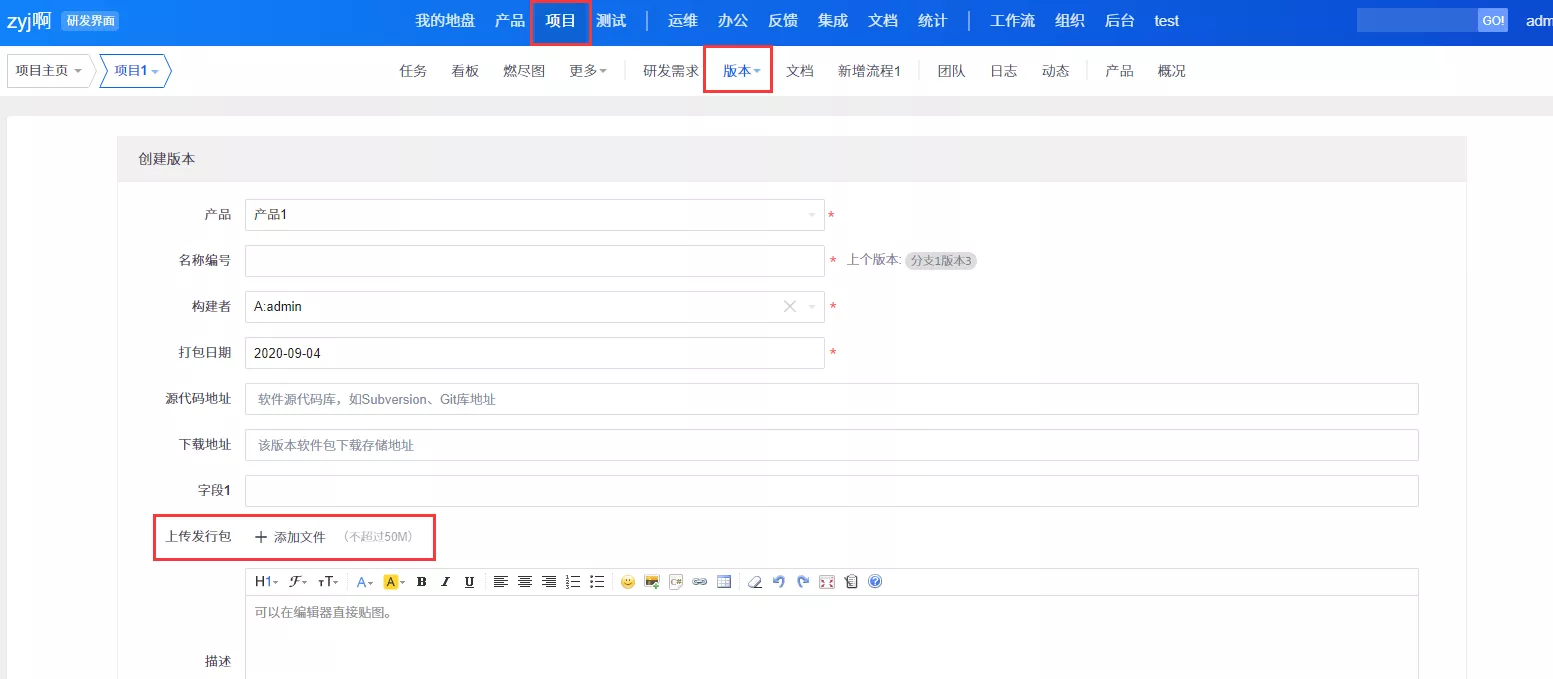Clear formatting with eraser icon

point(755,582)
